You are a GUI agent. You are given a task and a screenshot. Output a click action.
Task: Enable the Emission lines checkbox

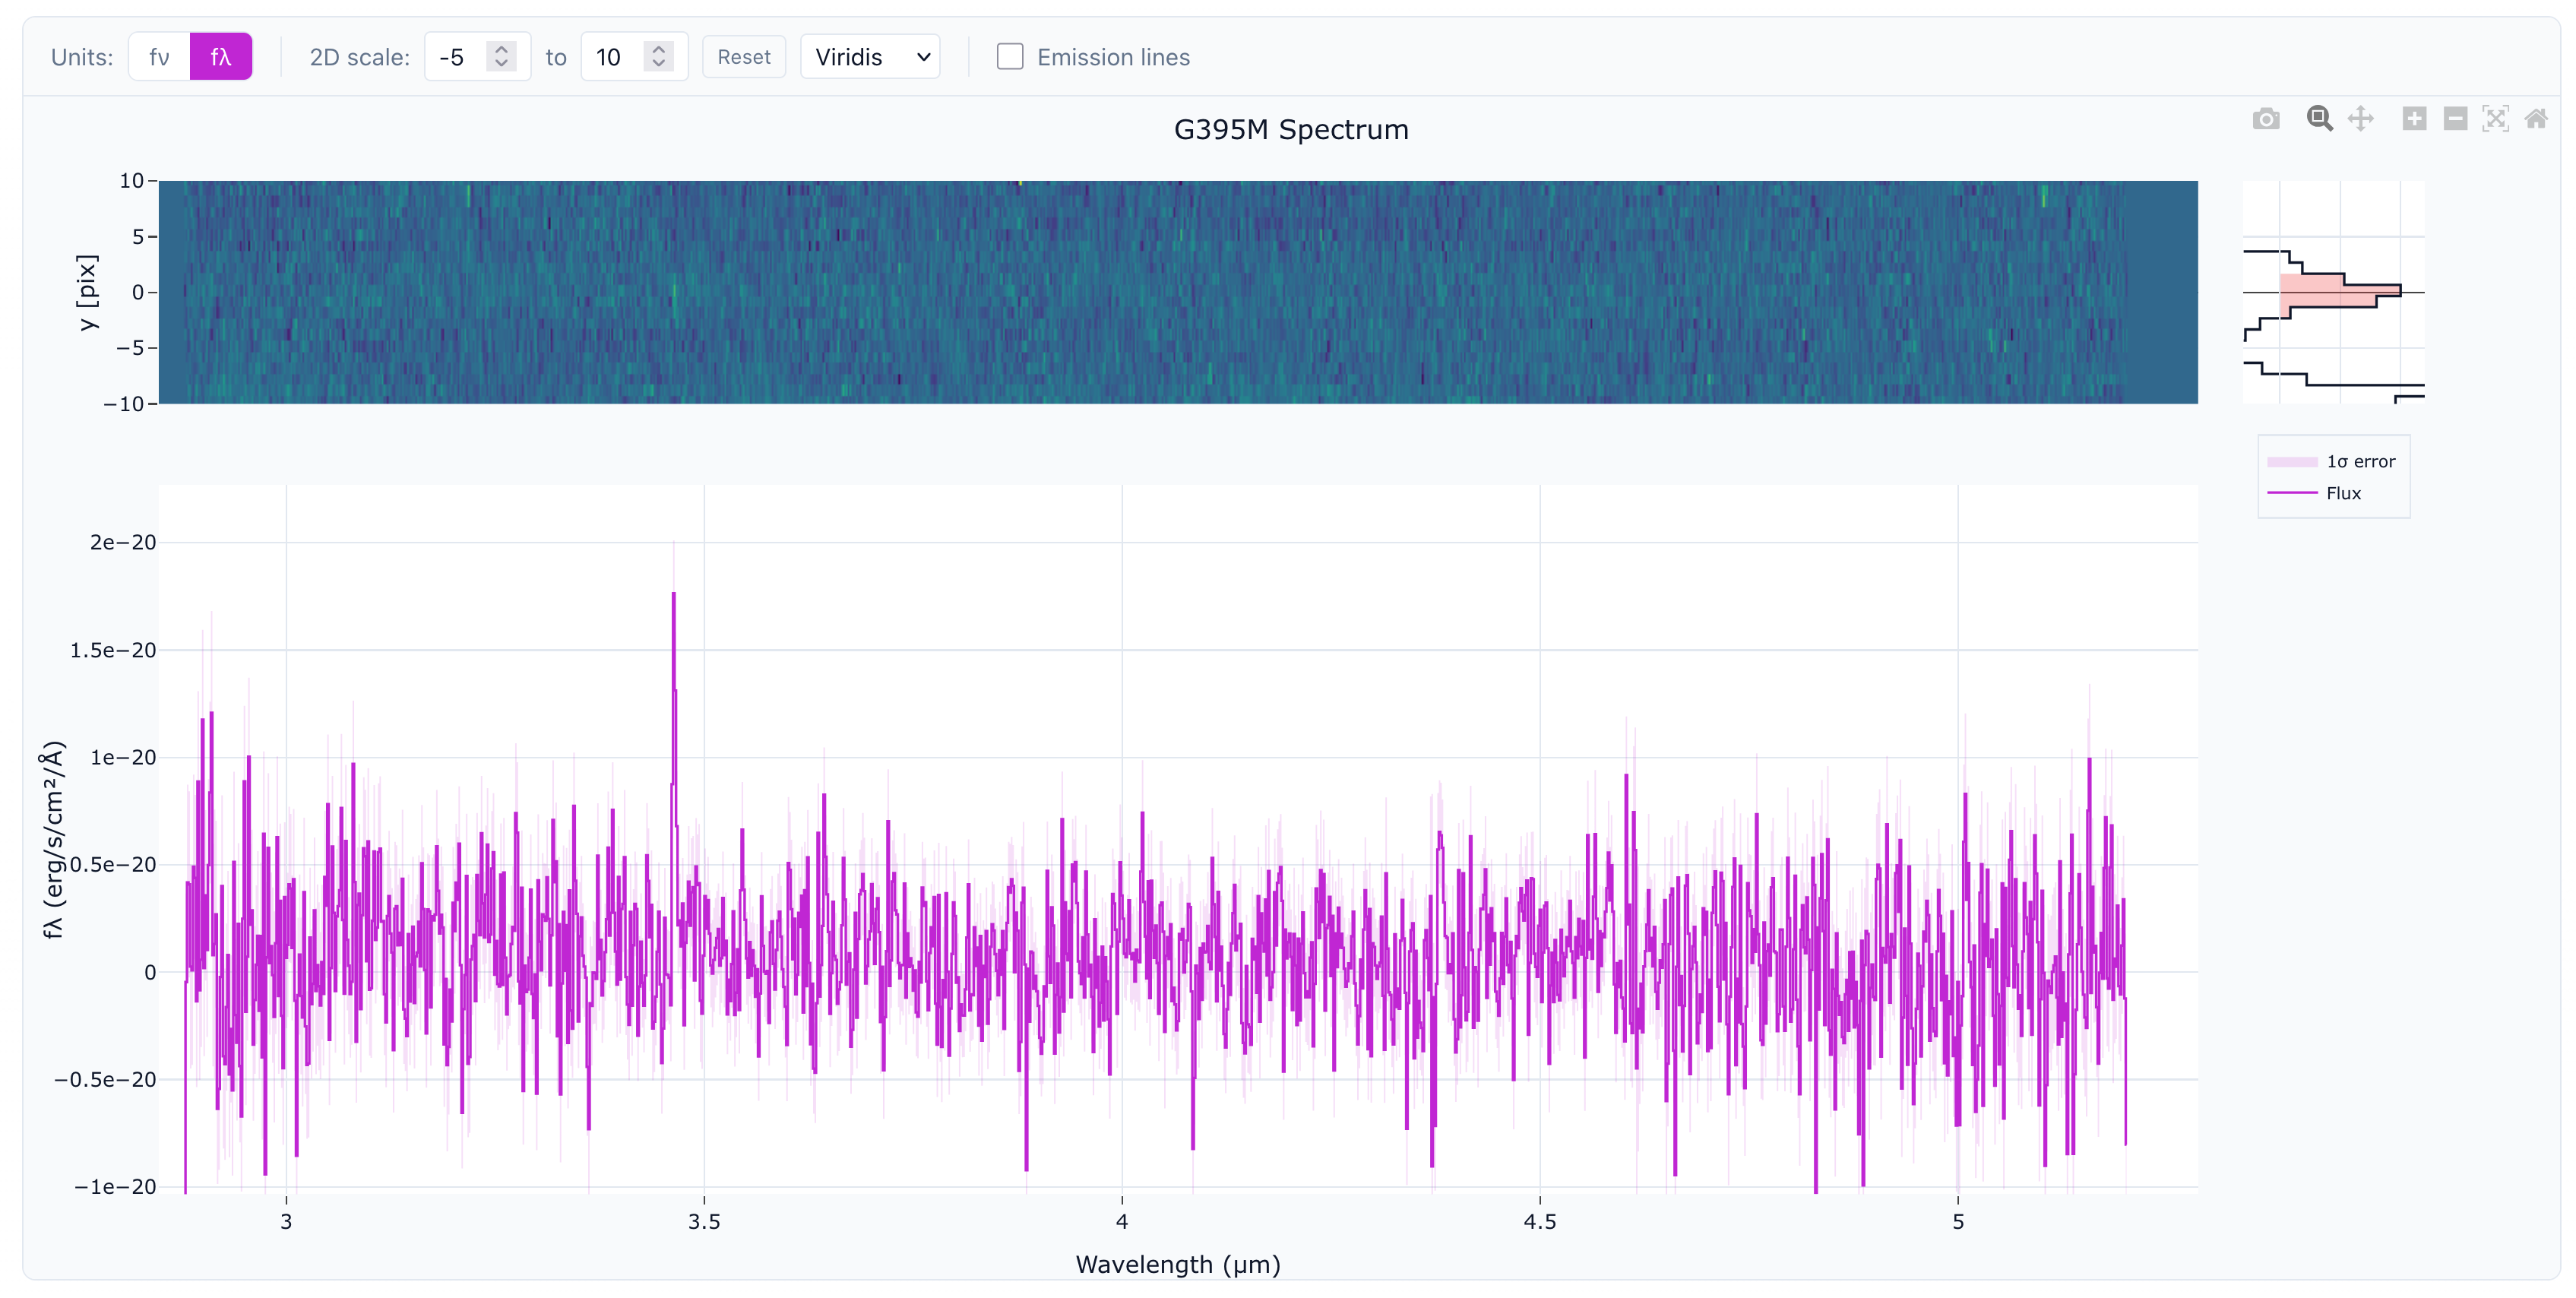coord(1010,57)
